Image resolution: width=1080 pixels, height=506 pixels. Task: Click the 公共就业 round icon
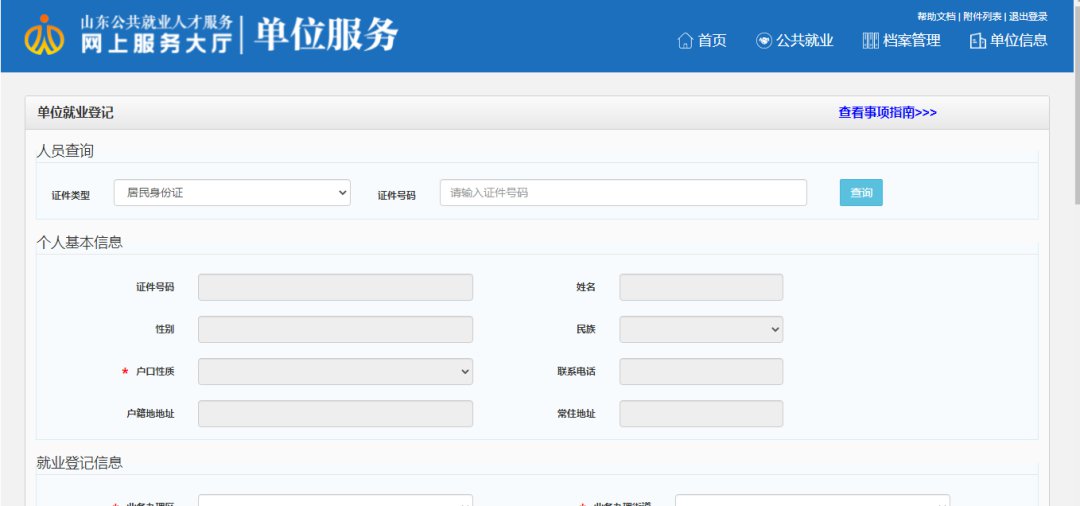click(x=764, y=41)
